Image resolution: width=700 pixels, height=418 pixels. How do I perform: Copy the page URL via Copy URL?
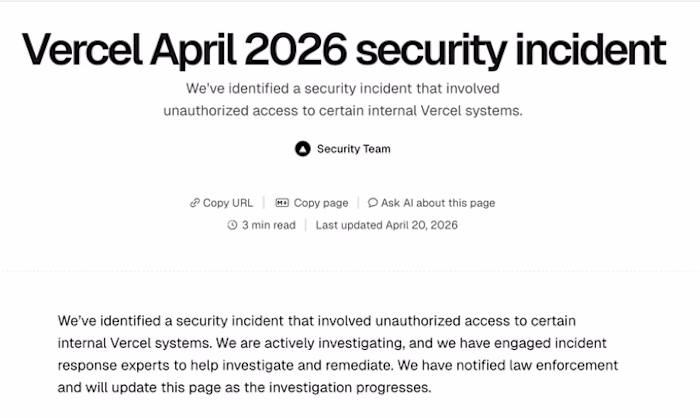[x=227, y=203]
